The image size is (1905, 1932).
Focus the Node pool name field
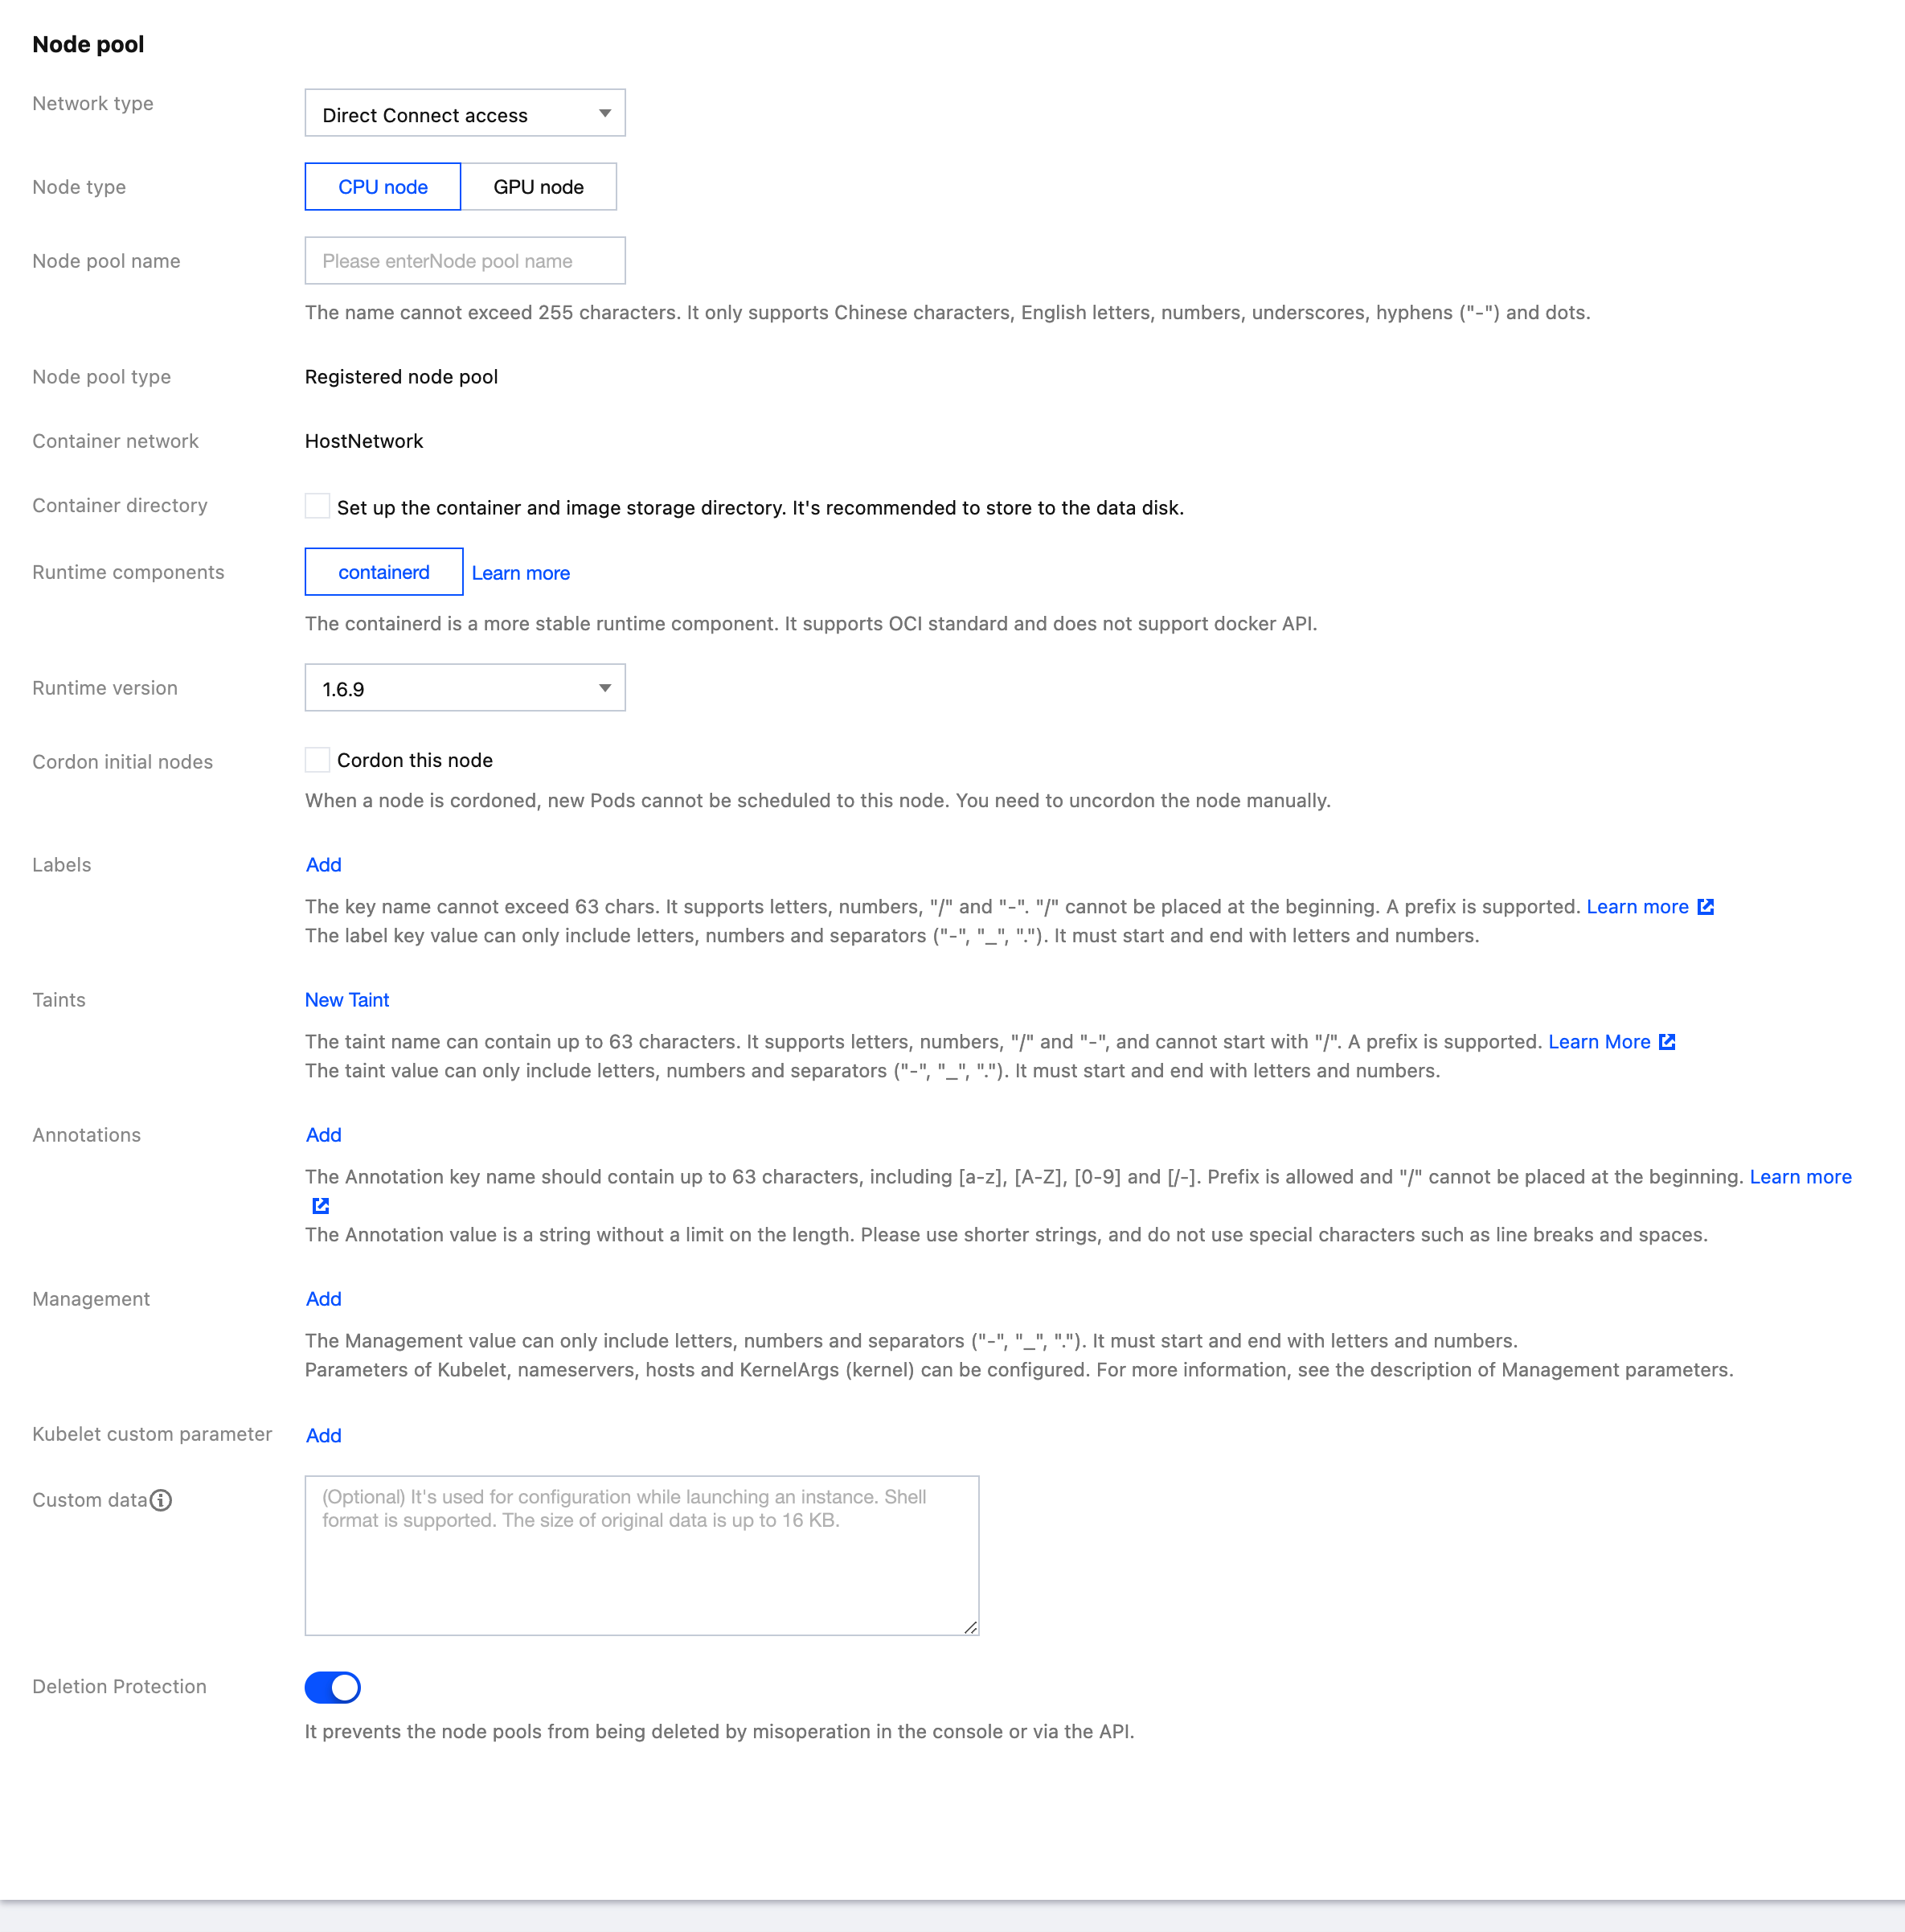(x=464, y=261)
